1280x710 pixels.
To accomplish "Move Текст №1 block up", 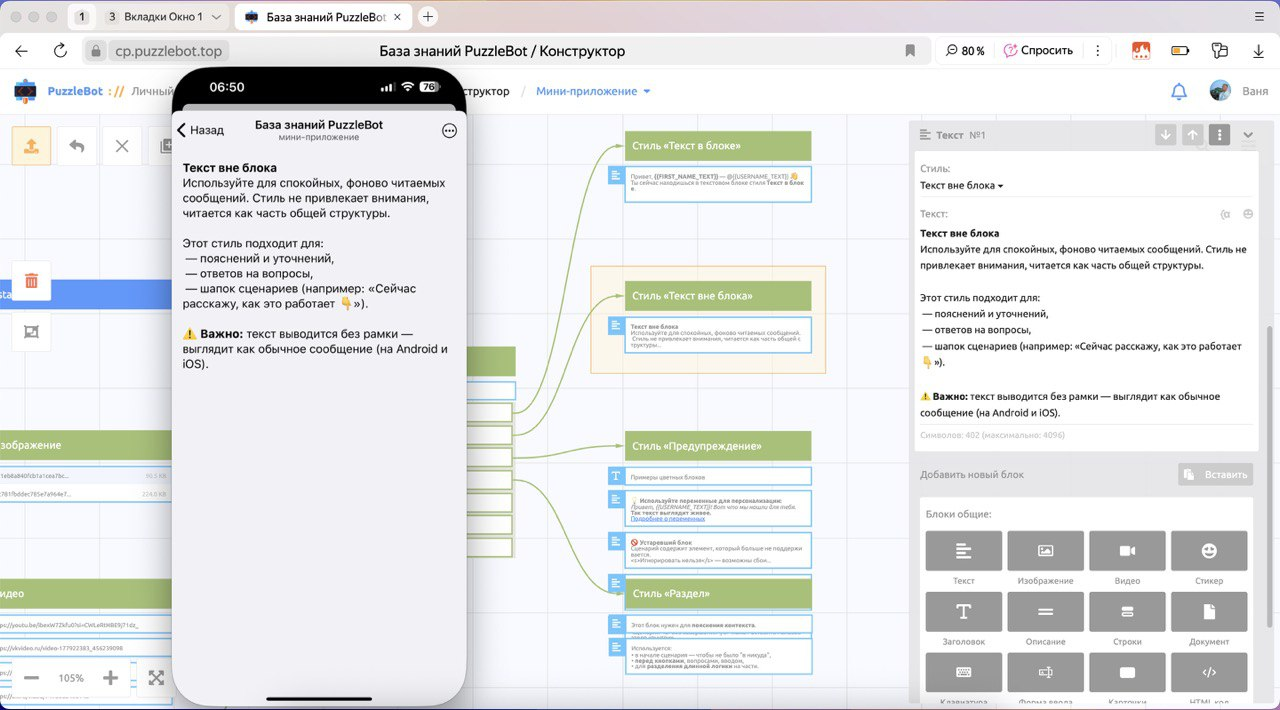I will coord(1192,135).
